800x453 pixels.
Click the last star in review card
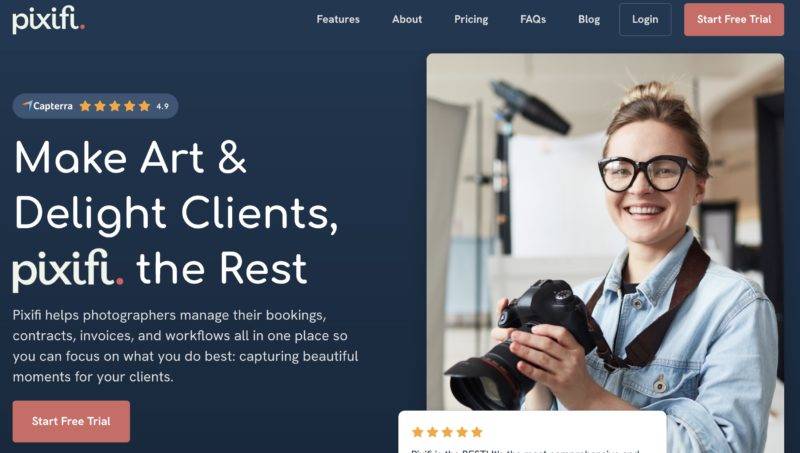pyautogui.click(x=477, y=432)
